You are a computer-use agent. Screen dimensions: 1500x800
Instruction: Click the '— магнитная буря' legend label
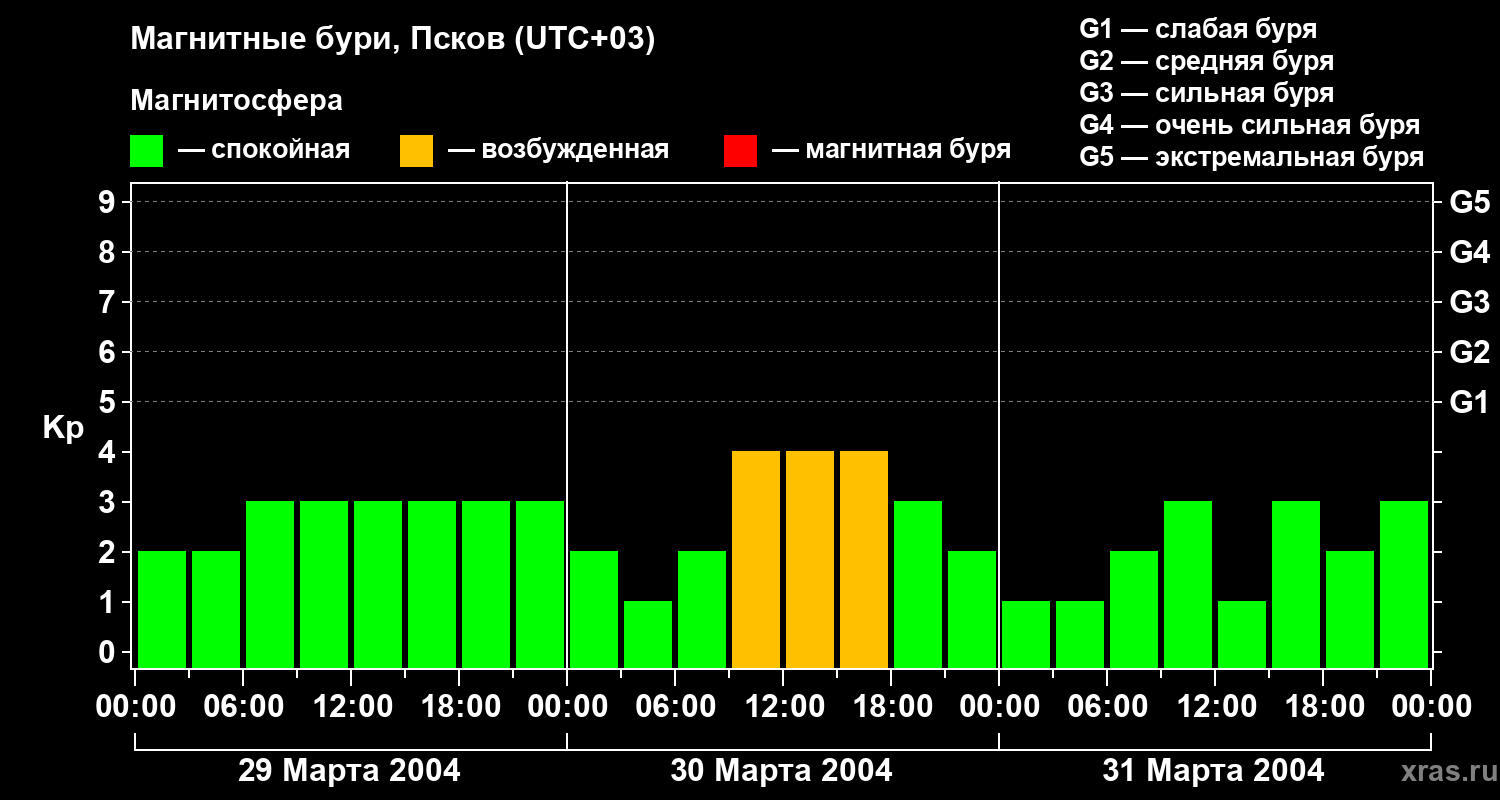coord(891,150)
